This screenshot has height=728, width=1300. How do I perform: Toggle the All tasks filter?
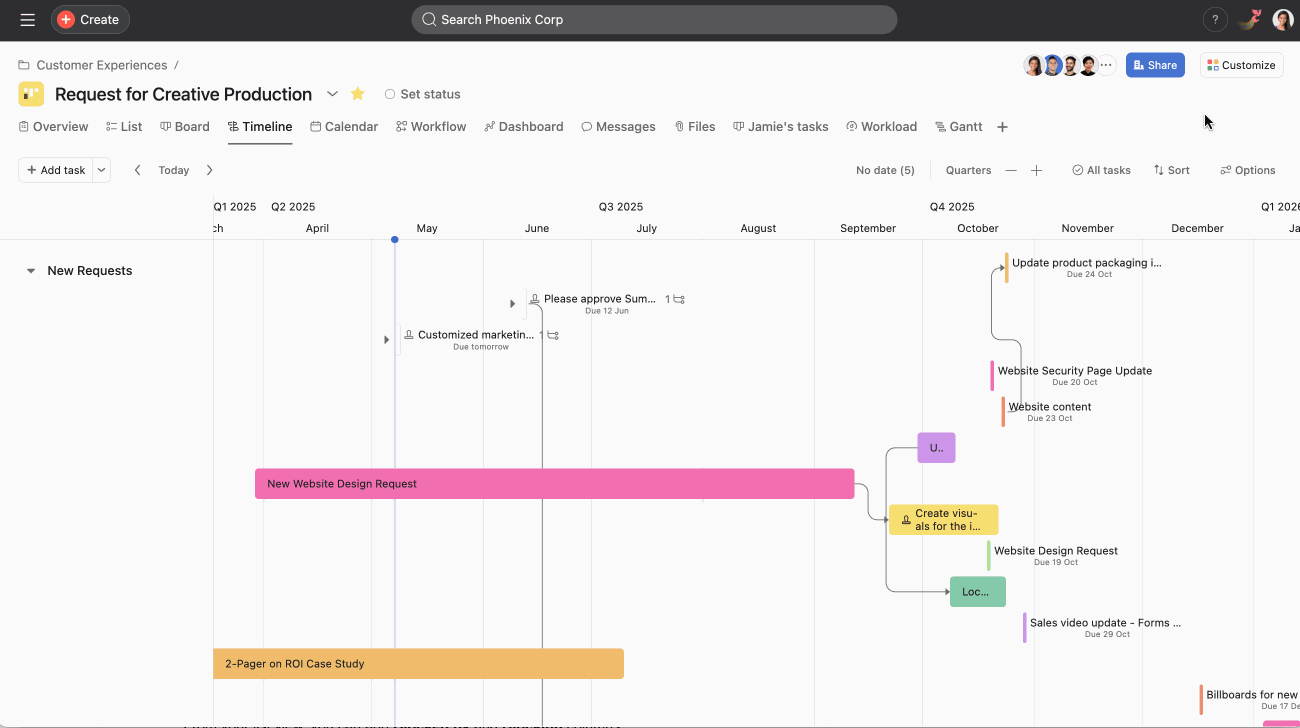tap(1101, 170)
